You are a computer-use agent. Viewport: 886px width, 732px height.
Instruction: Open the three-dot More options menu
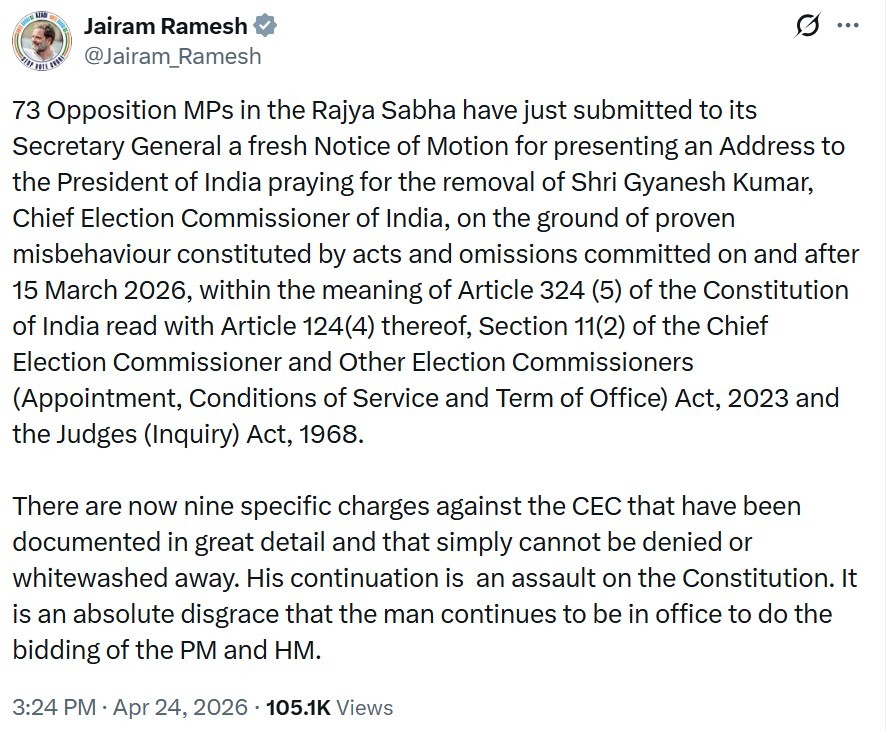847,27
